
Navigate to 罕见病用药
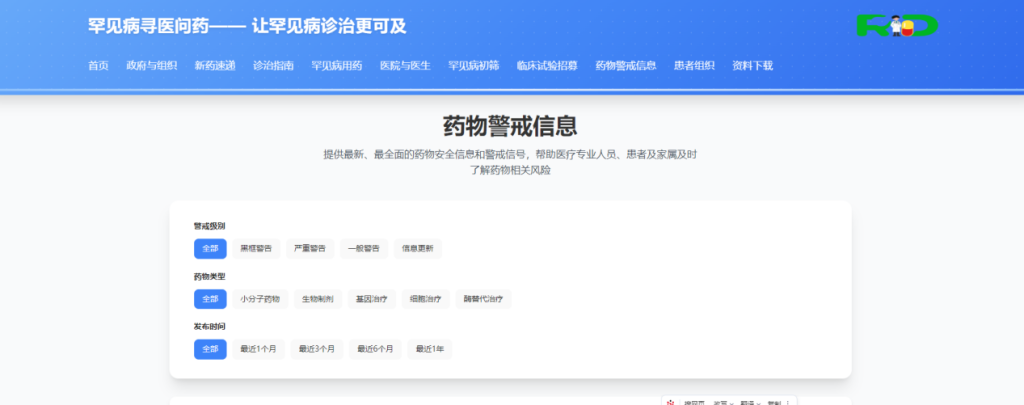point(337,65)
